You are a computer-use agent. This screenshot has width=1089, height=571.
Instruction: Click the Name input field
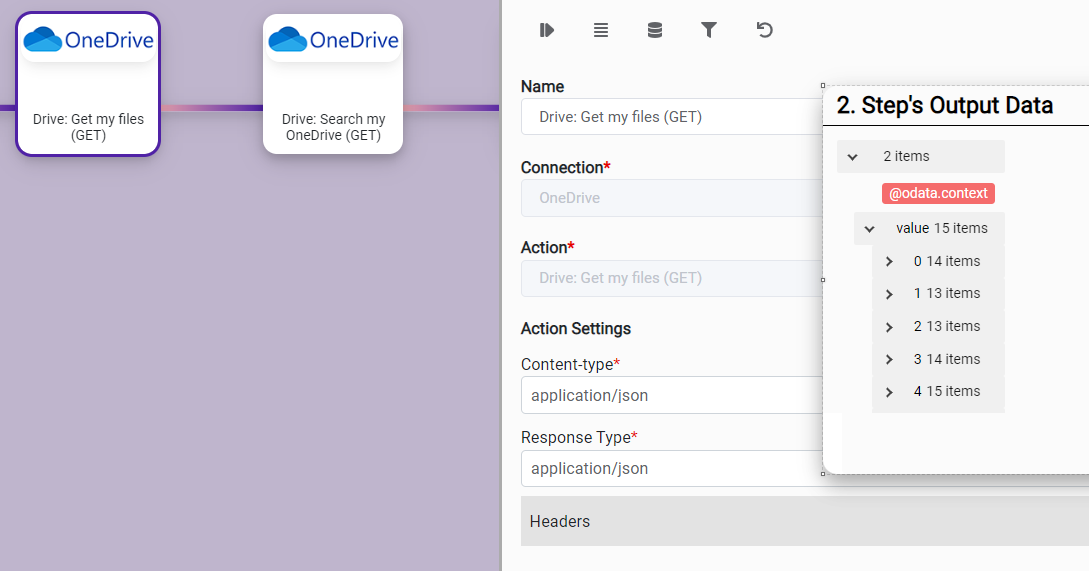670,117
